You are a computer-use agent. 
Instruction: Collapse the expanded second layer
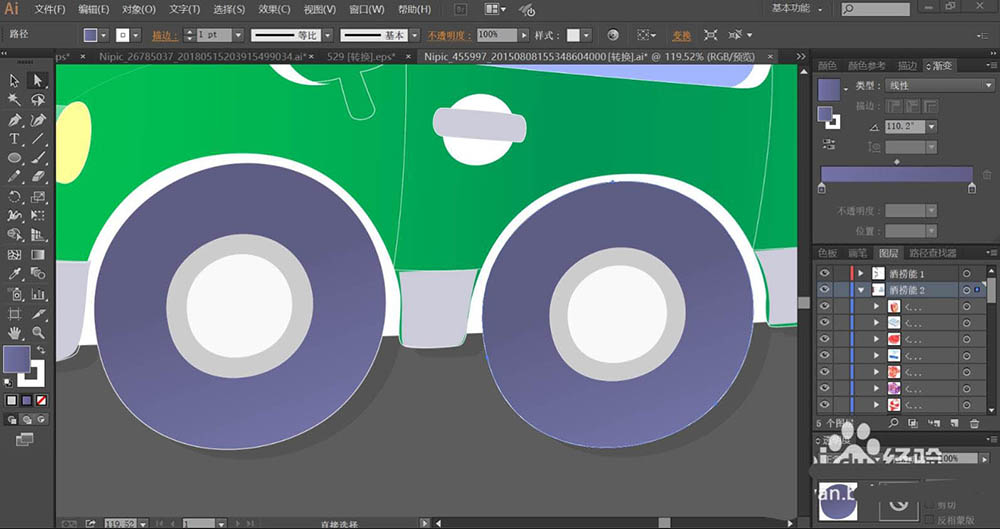[860, 290]
